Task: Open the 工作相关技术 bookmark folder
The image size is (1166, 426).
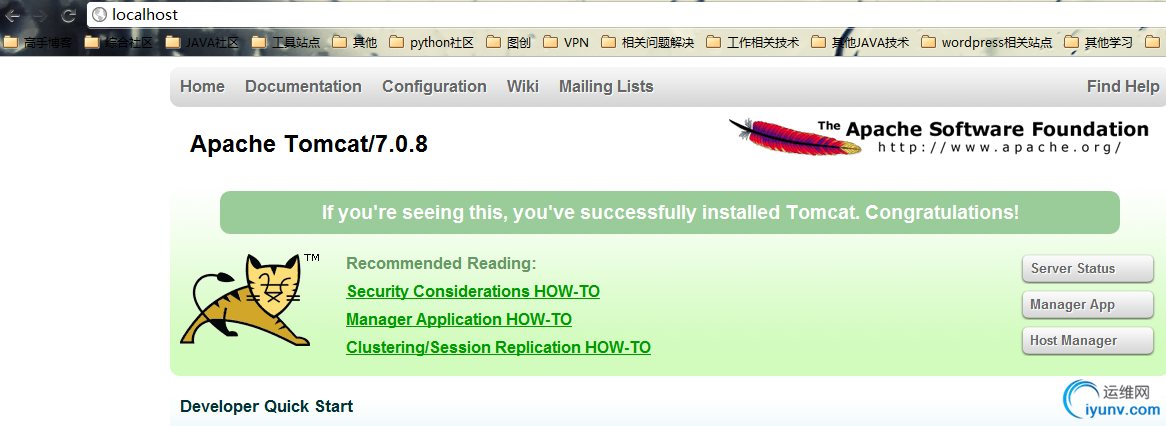Action: click(753, 42)
